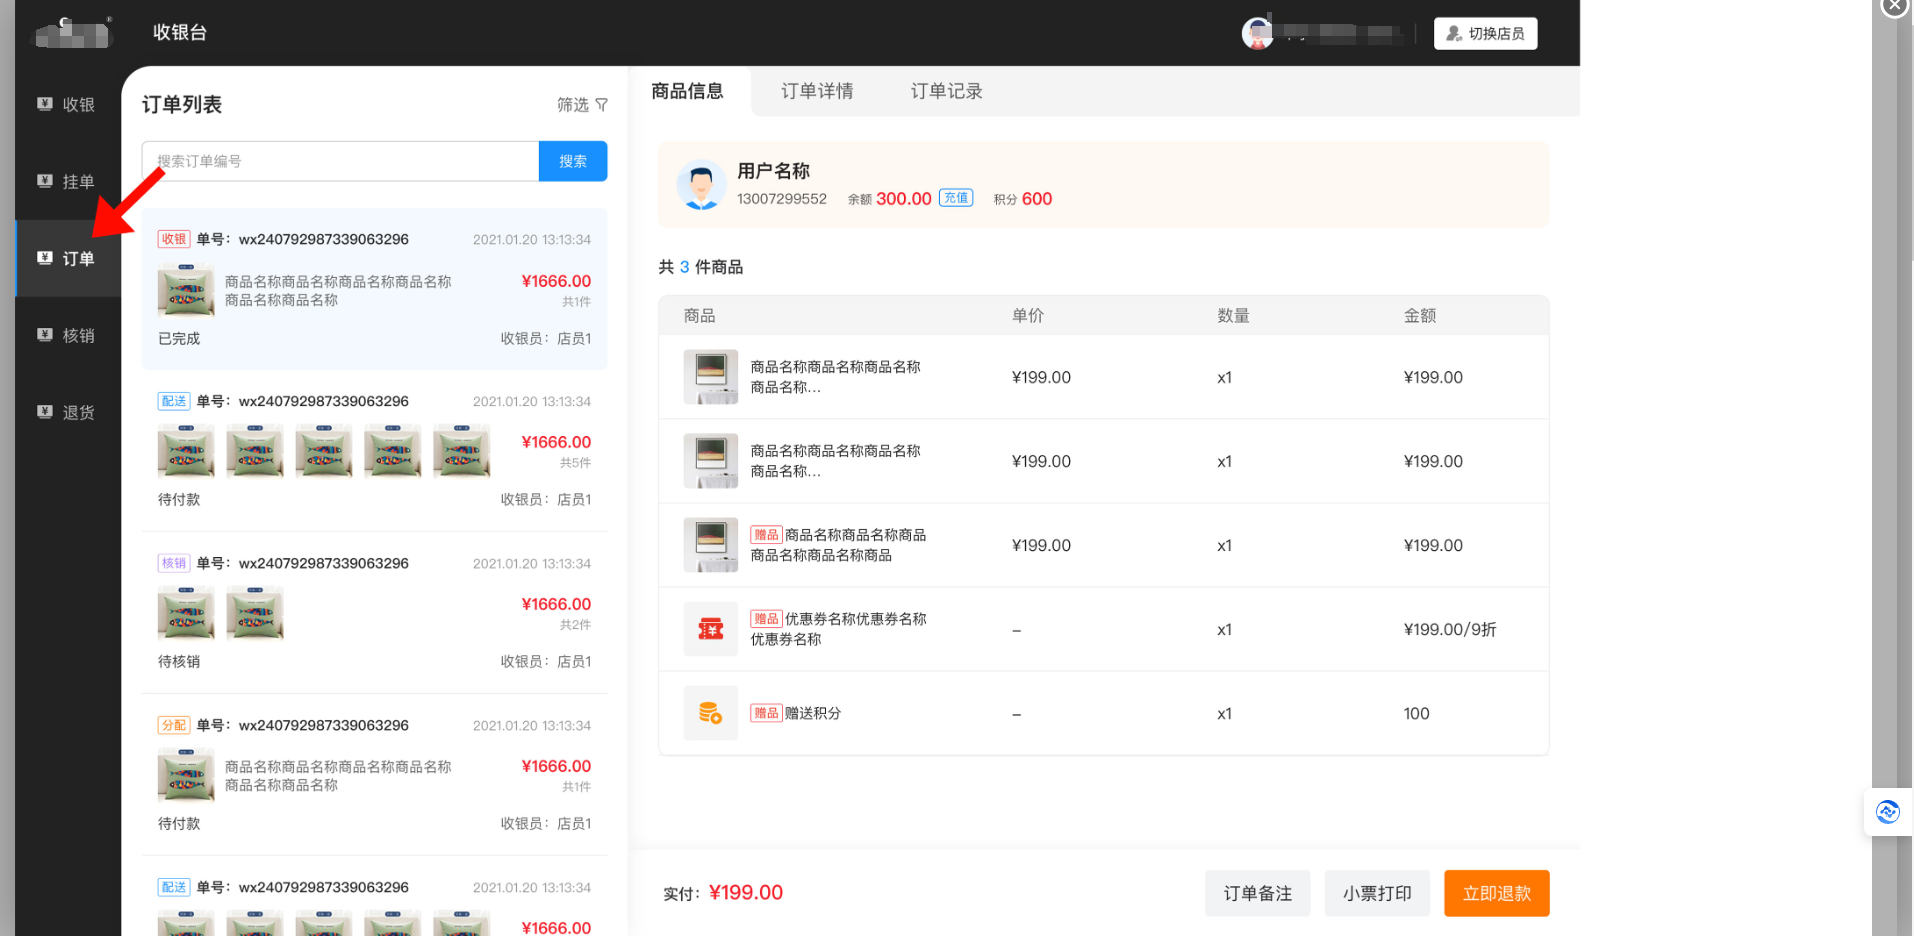1914x936 pixels.
Task: Click the coupon gift icon in product table
Action: point(710,629)
